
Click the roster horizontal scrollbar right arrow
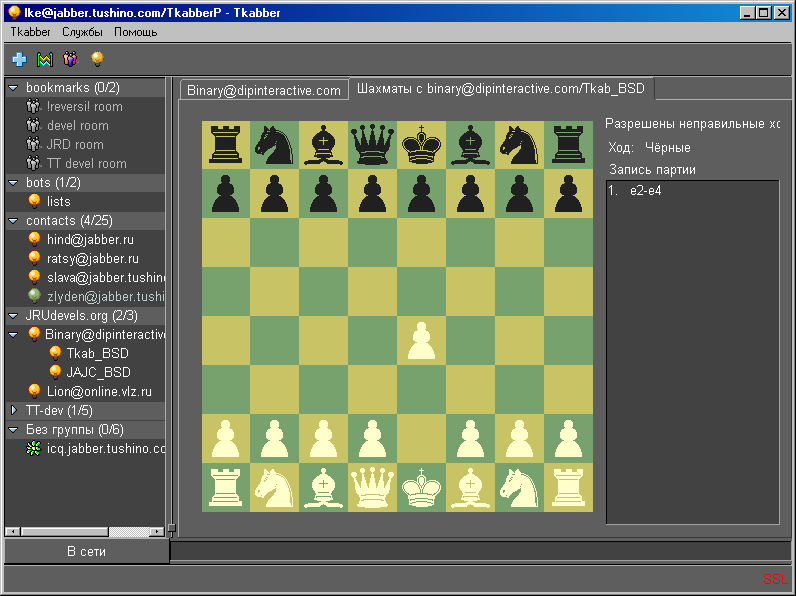[x=158, y=531]
